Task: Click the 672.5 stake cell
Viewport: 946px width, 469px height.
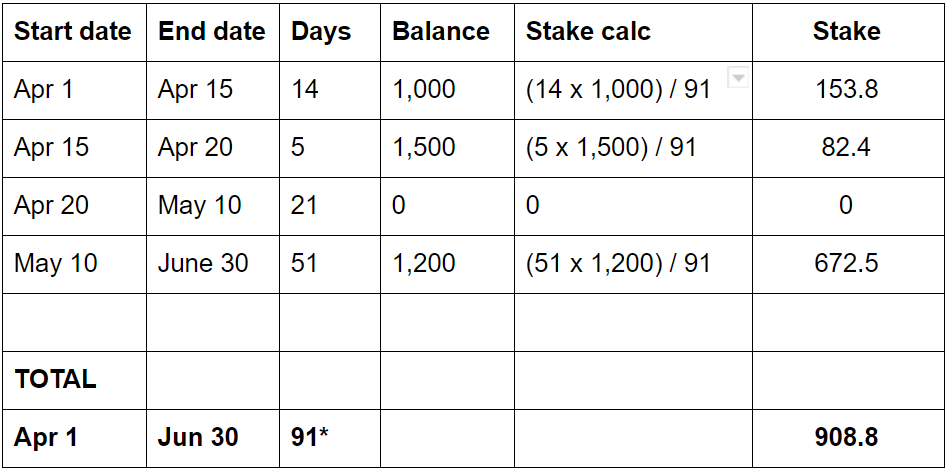Action: click(x=846, y=263)
